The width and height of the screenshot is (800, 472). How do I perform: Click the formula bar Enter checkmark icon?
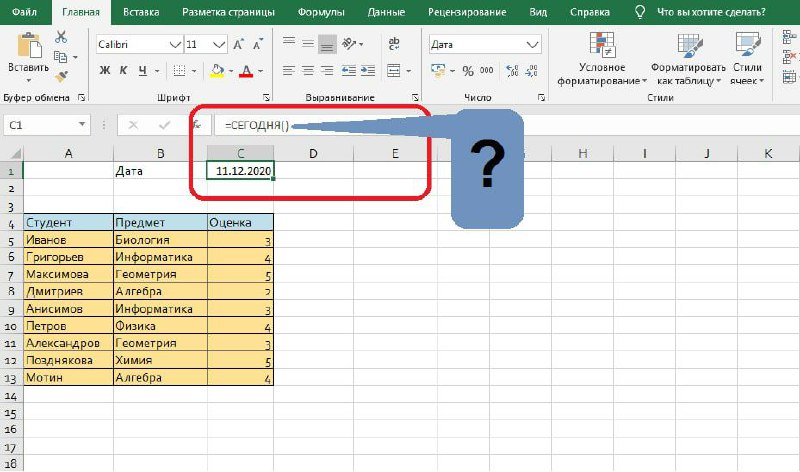164,125
